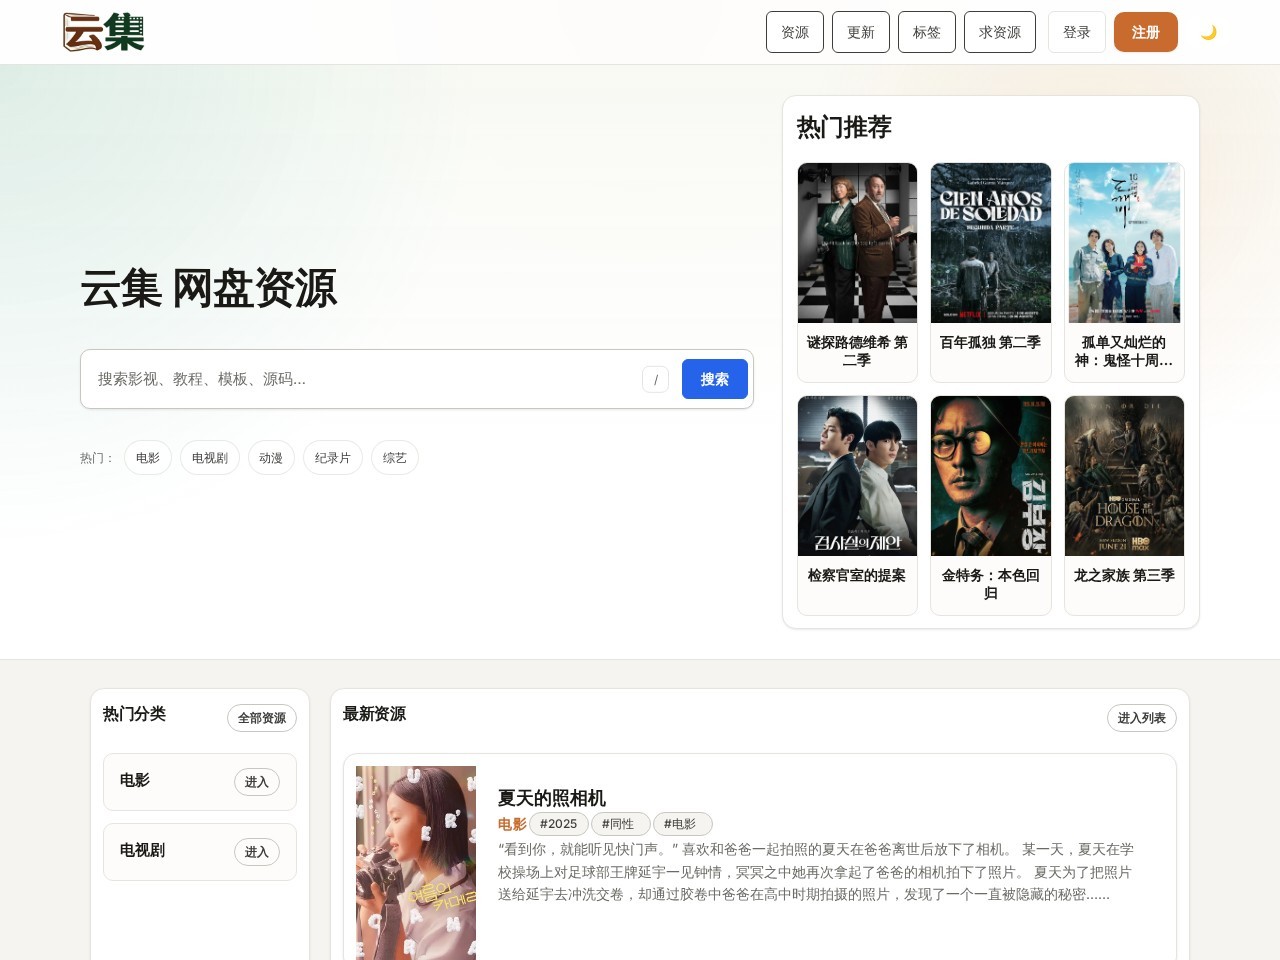The image size is (1280, 960).
Task: Open the 夏天的照相机 title link
Action: click(x=552, y=798)
